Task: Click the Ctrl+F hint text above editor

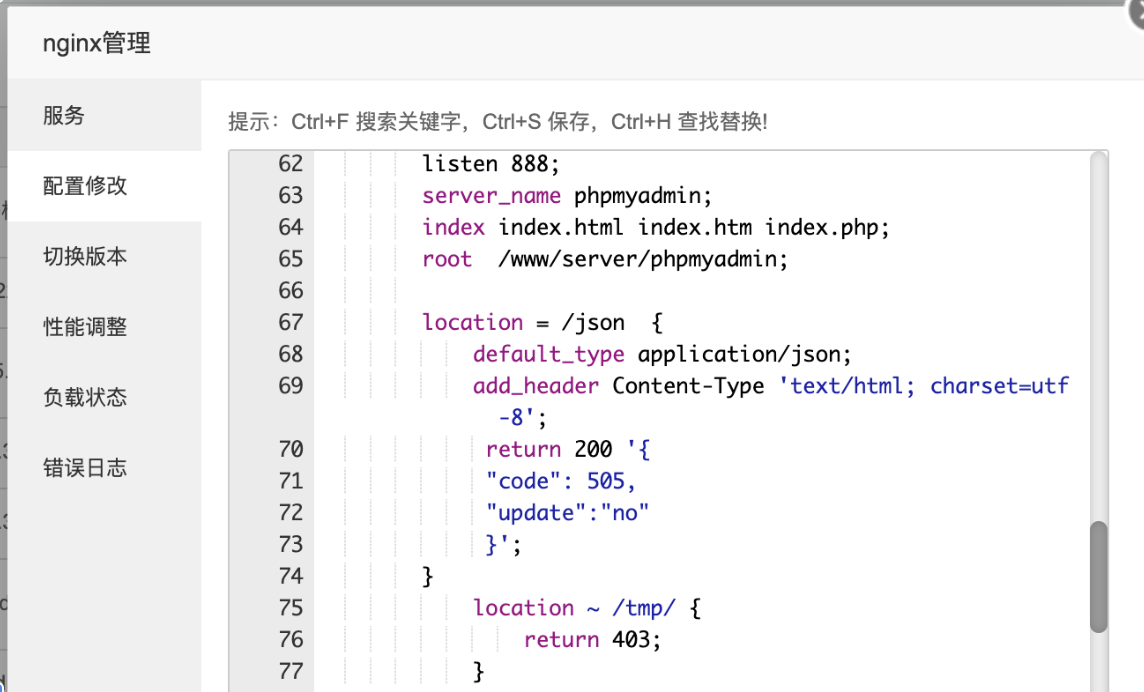Action: click(498, 121)
